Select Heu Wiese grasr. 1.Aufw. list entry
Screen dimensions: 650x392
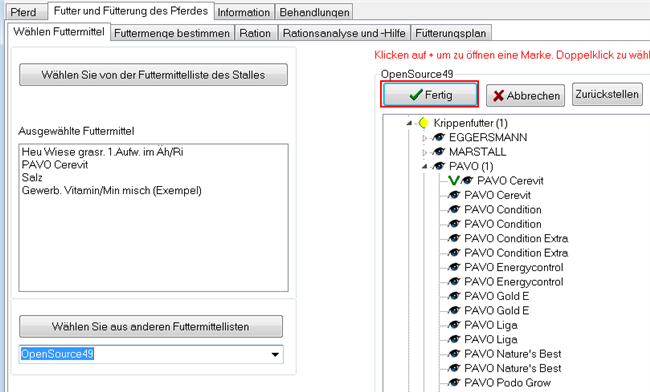102,152
